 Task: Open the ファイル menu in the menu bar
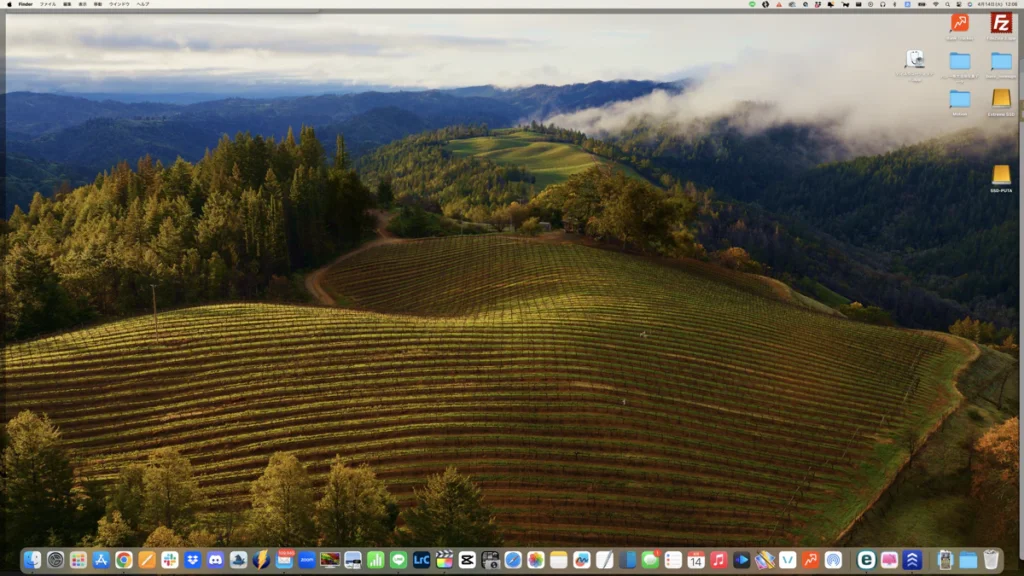pos(48,4)
